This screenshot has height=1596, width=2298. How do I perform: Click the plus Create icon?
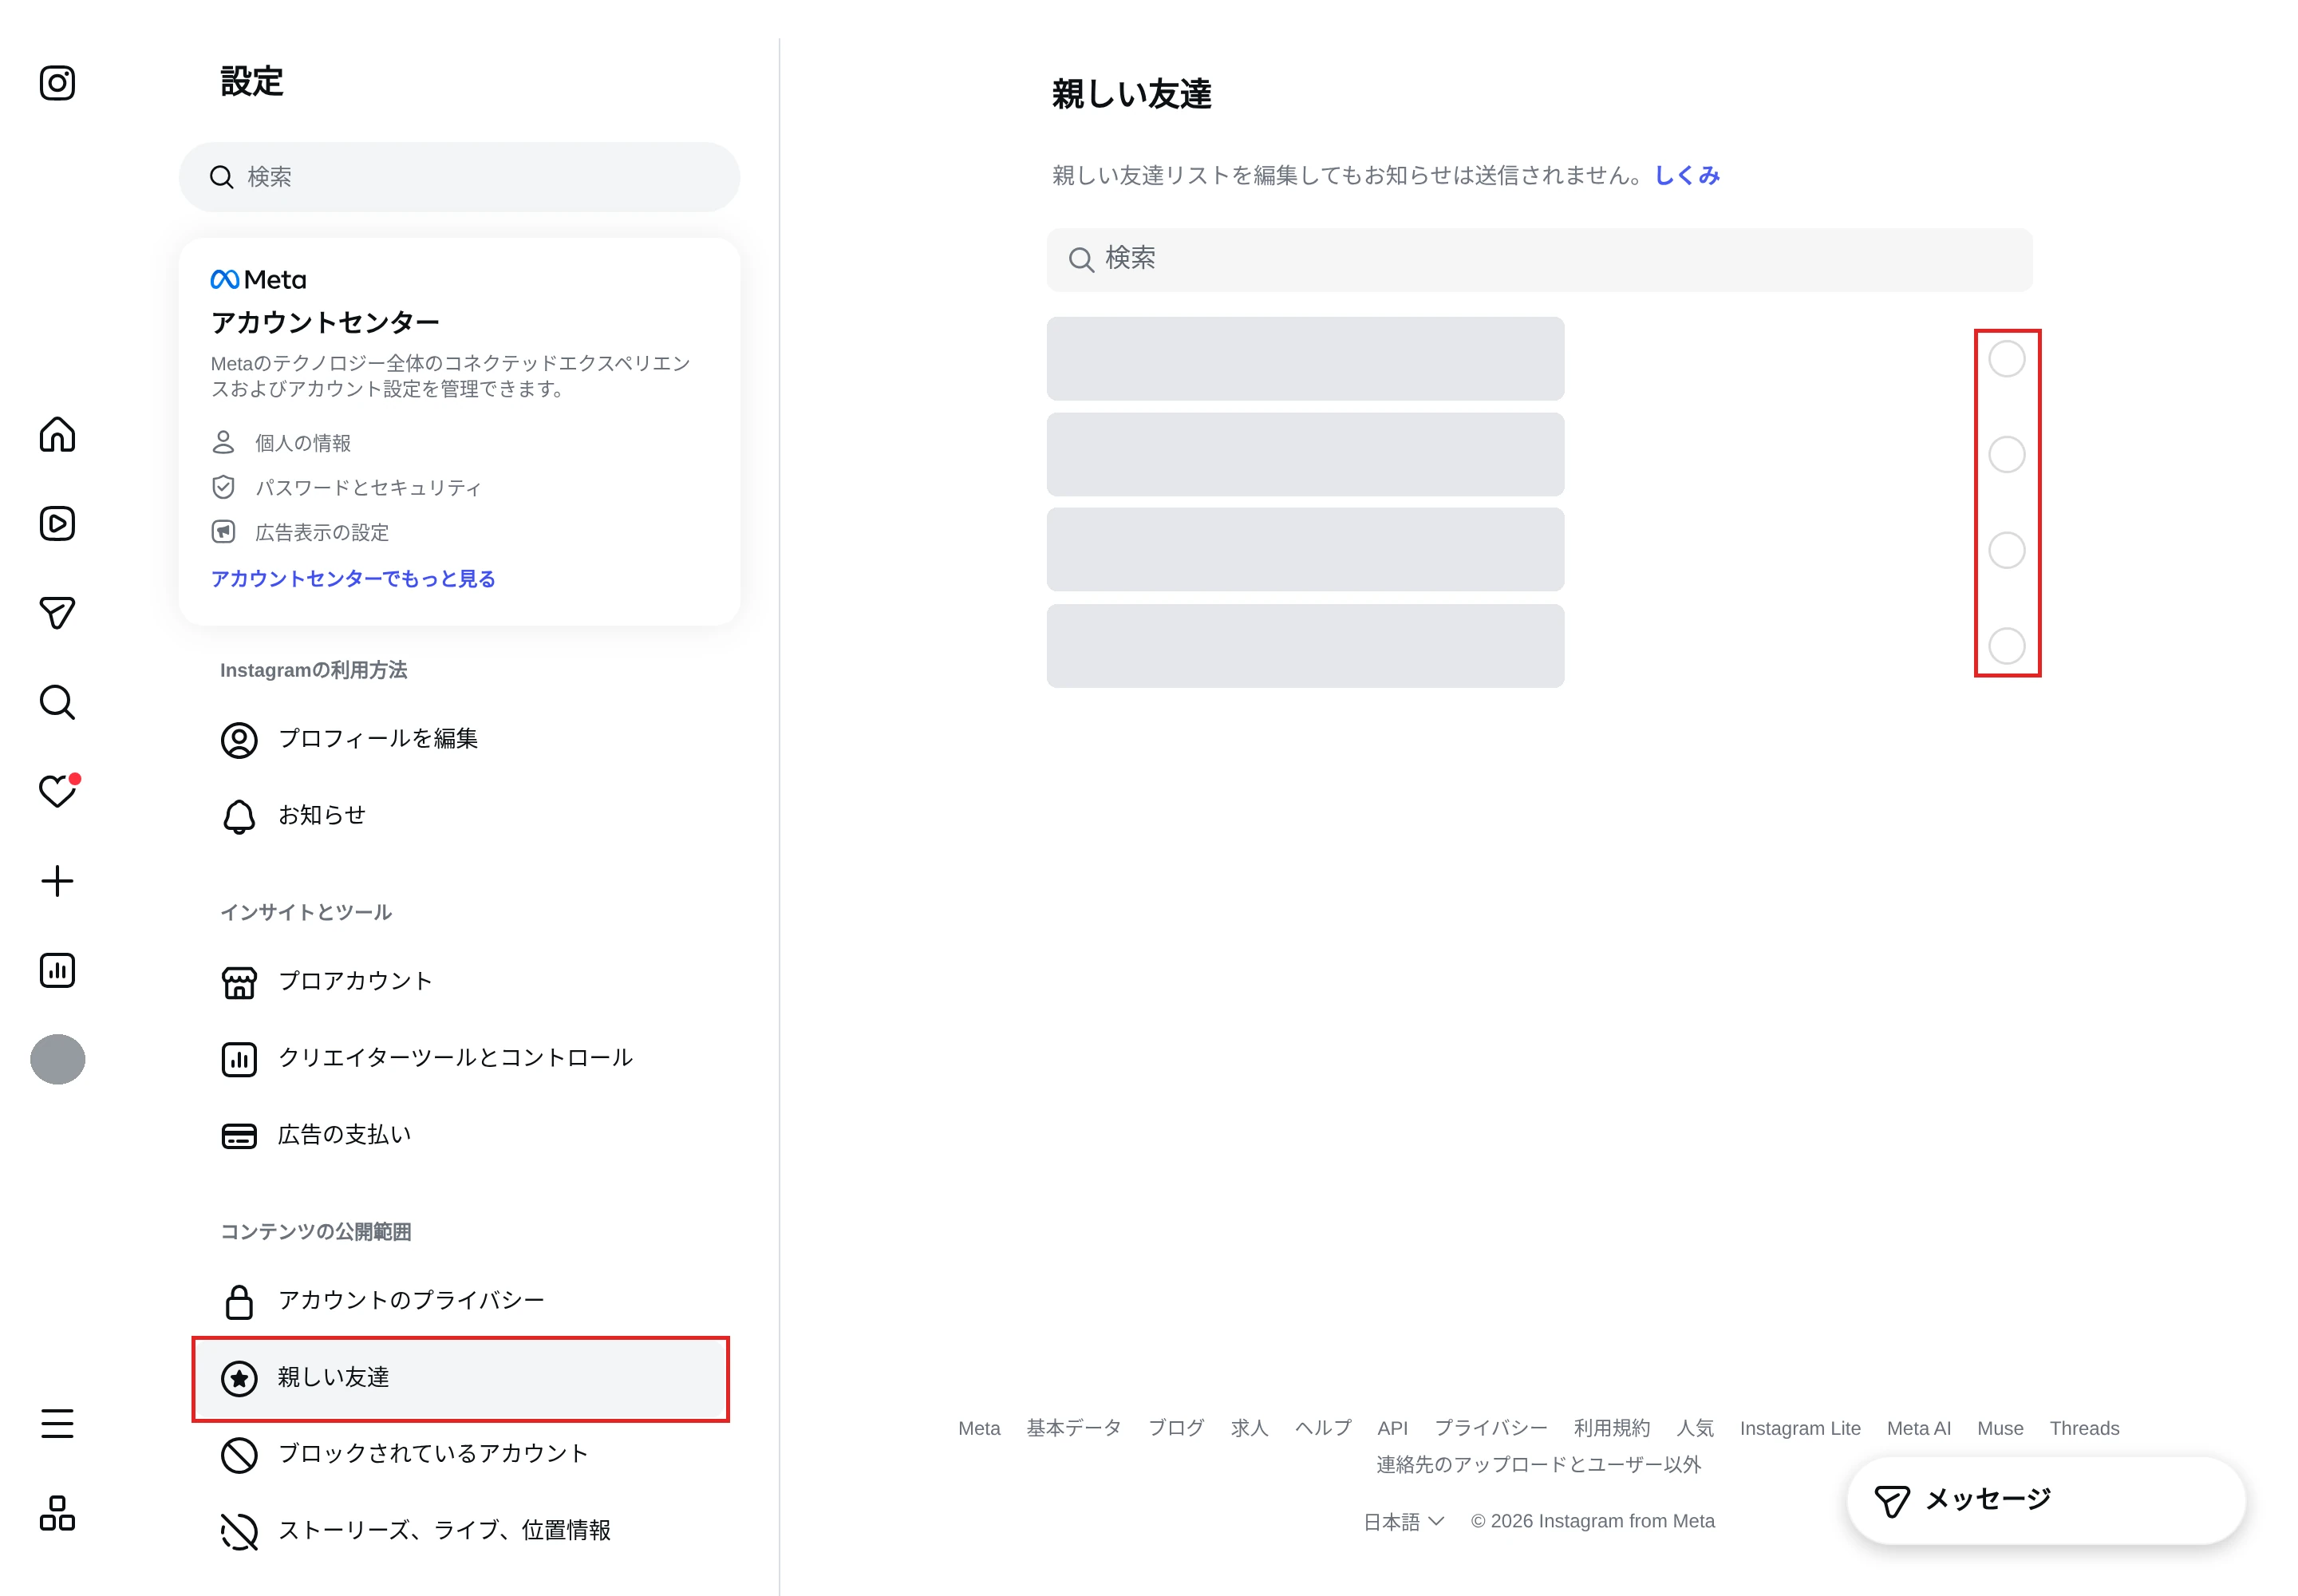(57, 881)
